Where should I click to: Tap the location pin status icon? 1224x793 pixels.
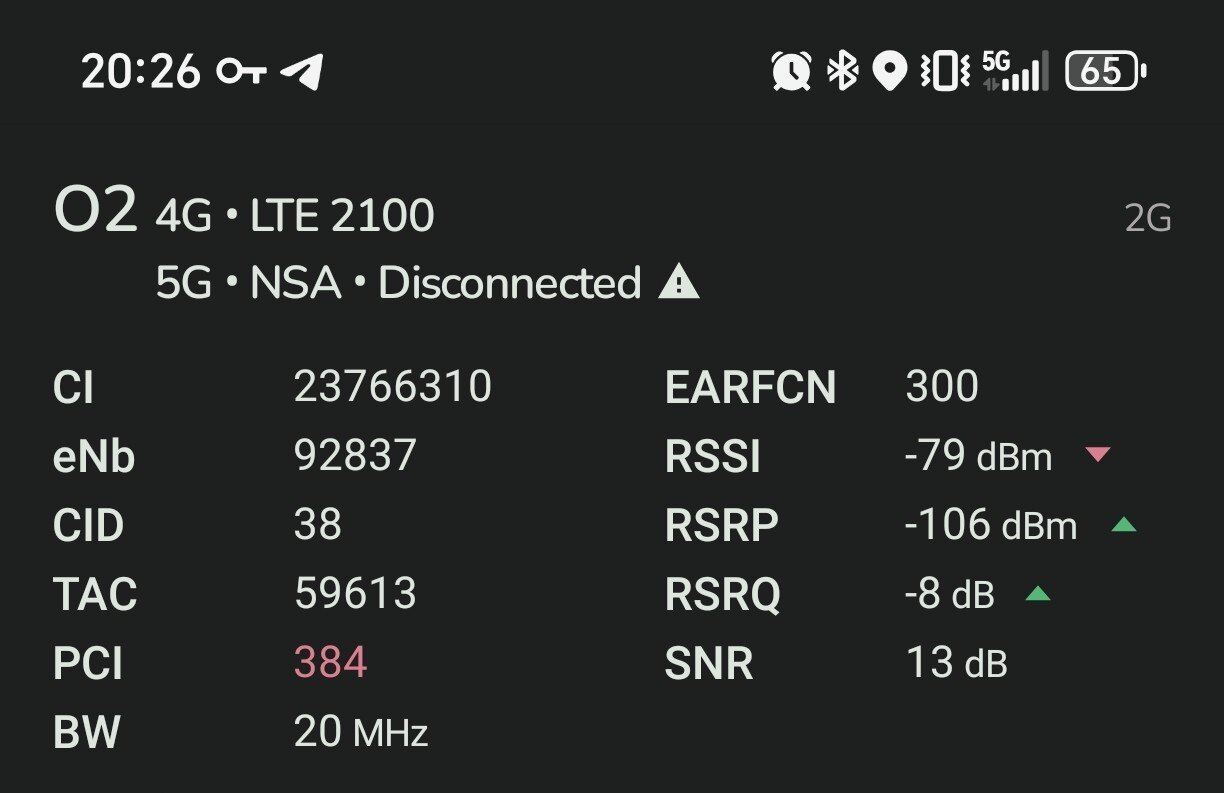tap(889, 71)
